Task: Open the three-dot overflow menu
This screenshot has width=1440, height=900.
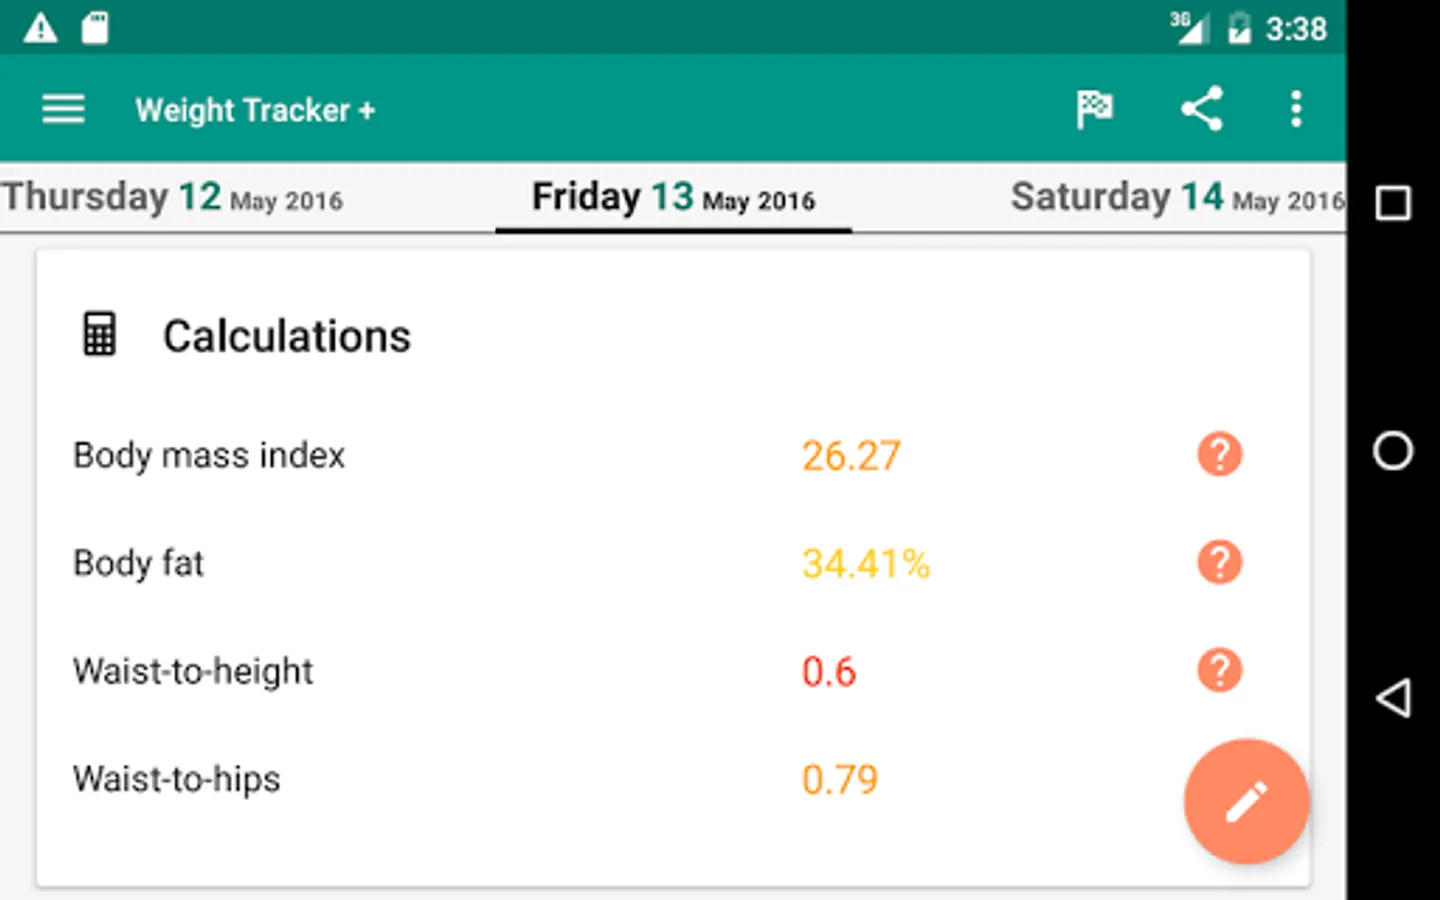Action: pos(1296,109)
